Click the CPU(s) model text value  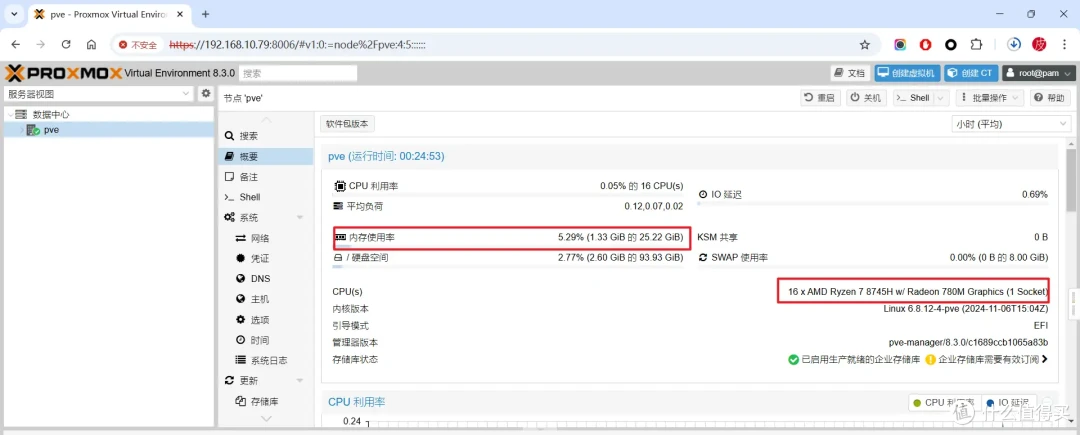tap(917, 293)
